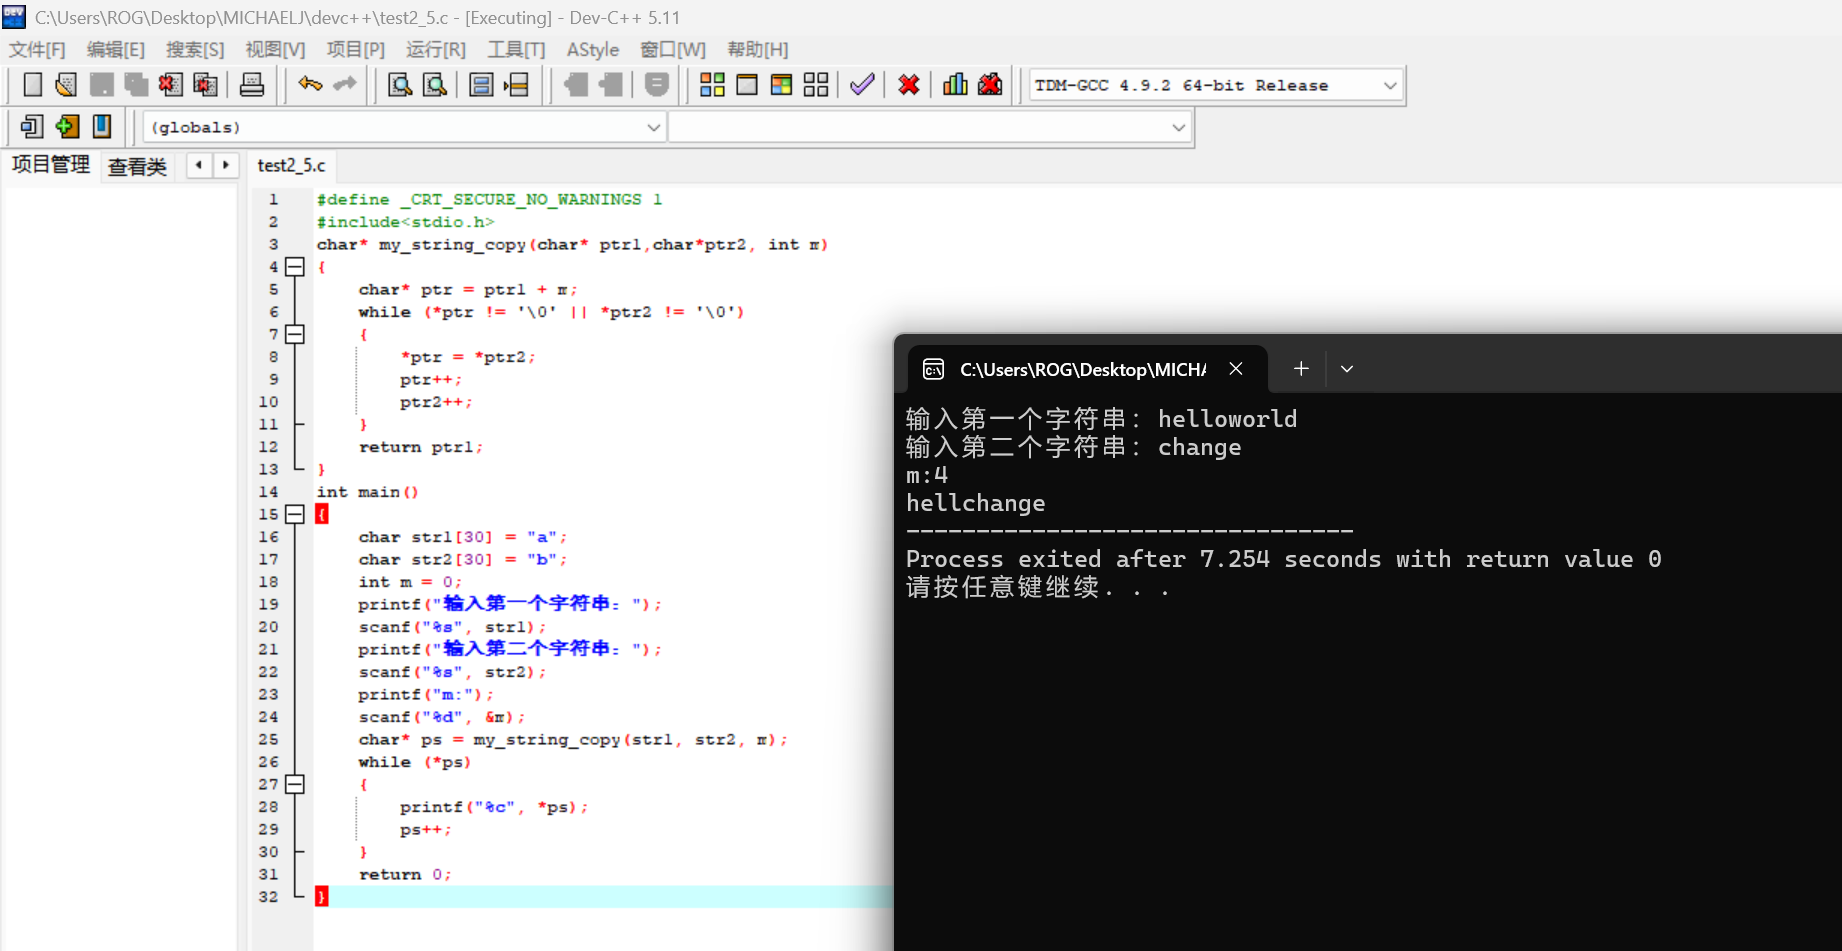Expand the (globals) scope dropdown
Viewport: 1842px width, 951px height.
[x=404, y=127]
